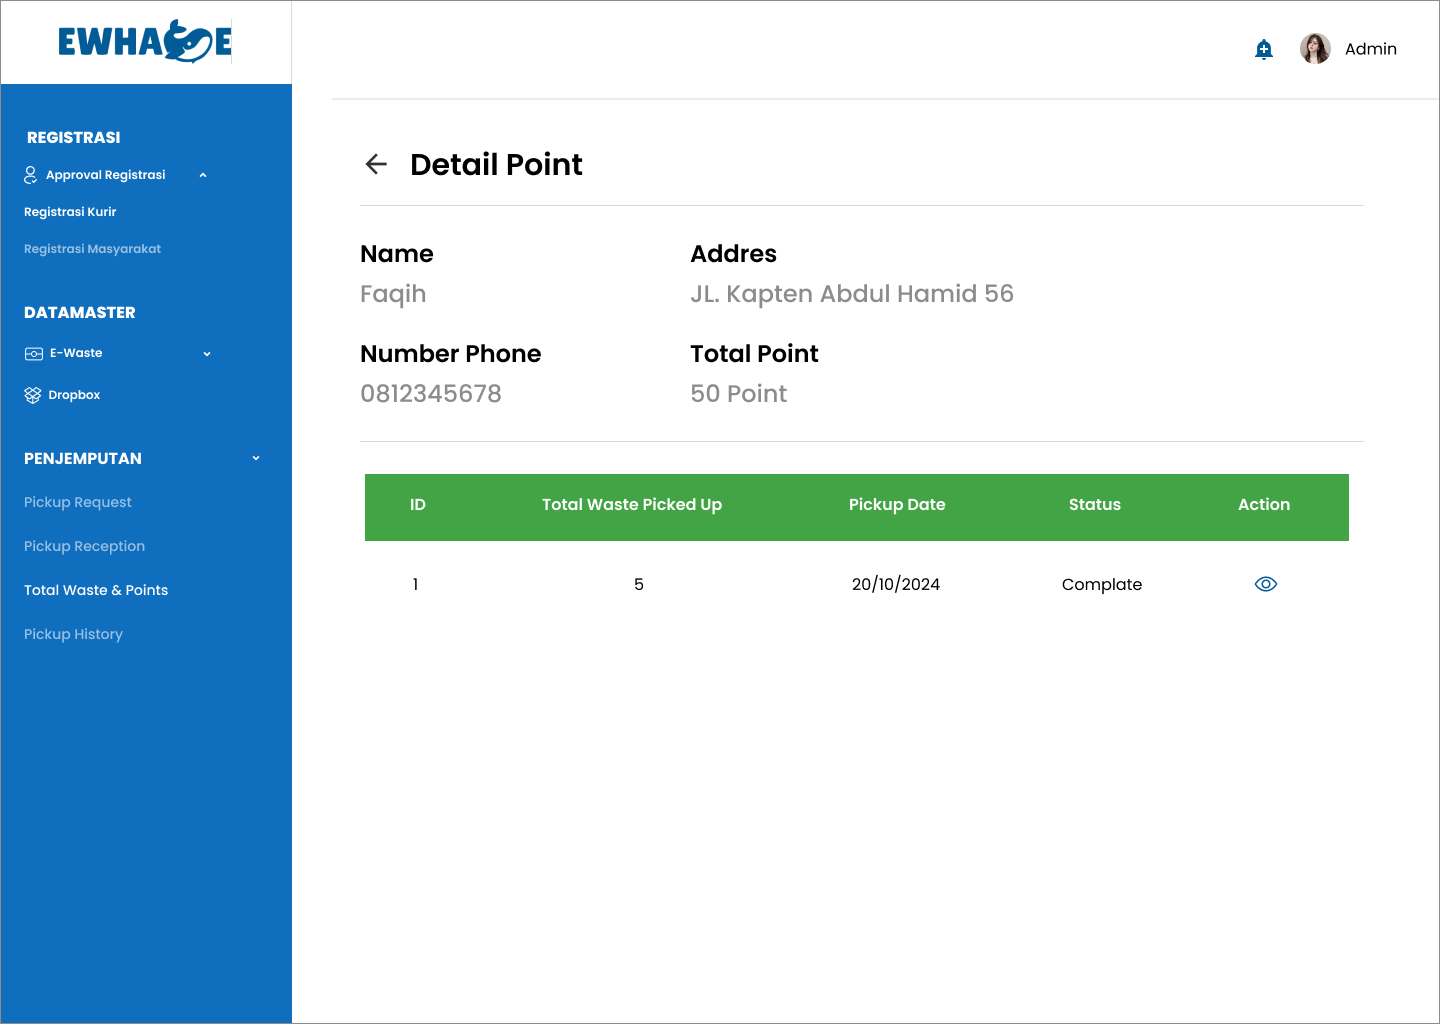
Task: Collapse the Approval Registrasi chevron
Action: [x=203, y=175]
